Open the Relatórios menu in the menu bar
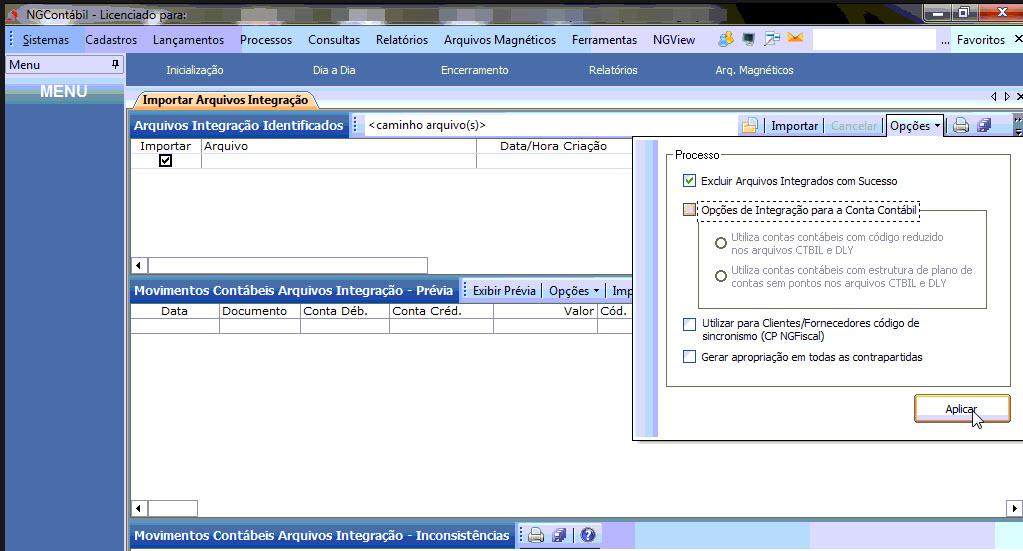The image size is (1023, 551). tap(401, 40)
